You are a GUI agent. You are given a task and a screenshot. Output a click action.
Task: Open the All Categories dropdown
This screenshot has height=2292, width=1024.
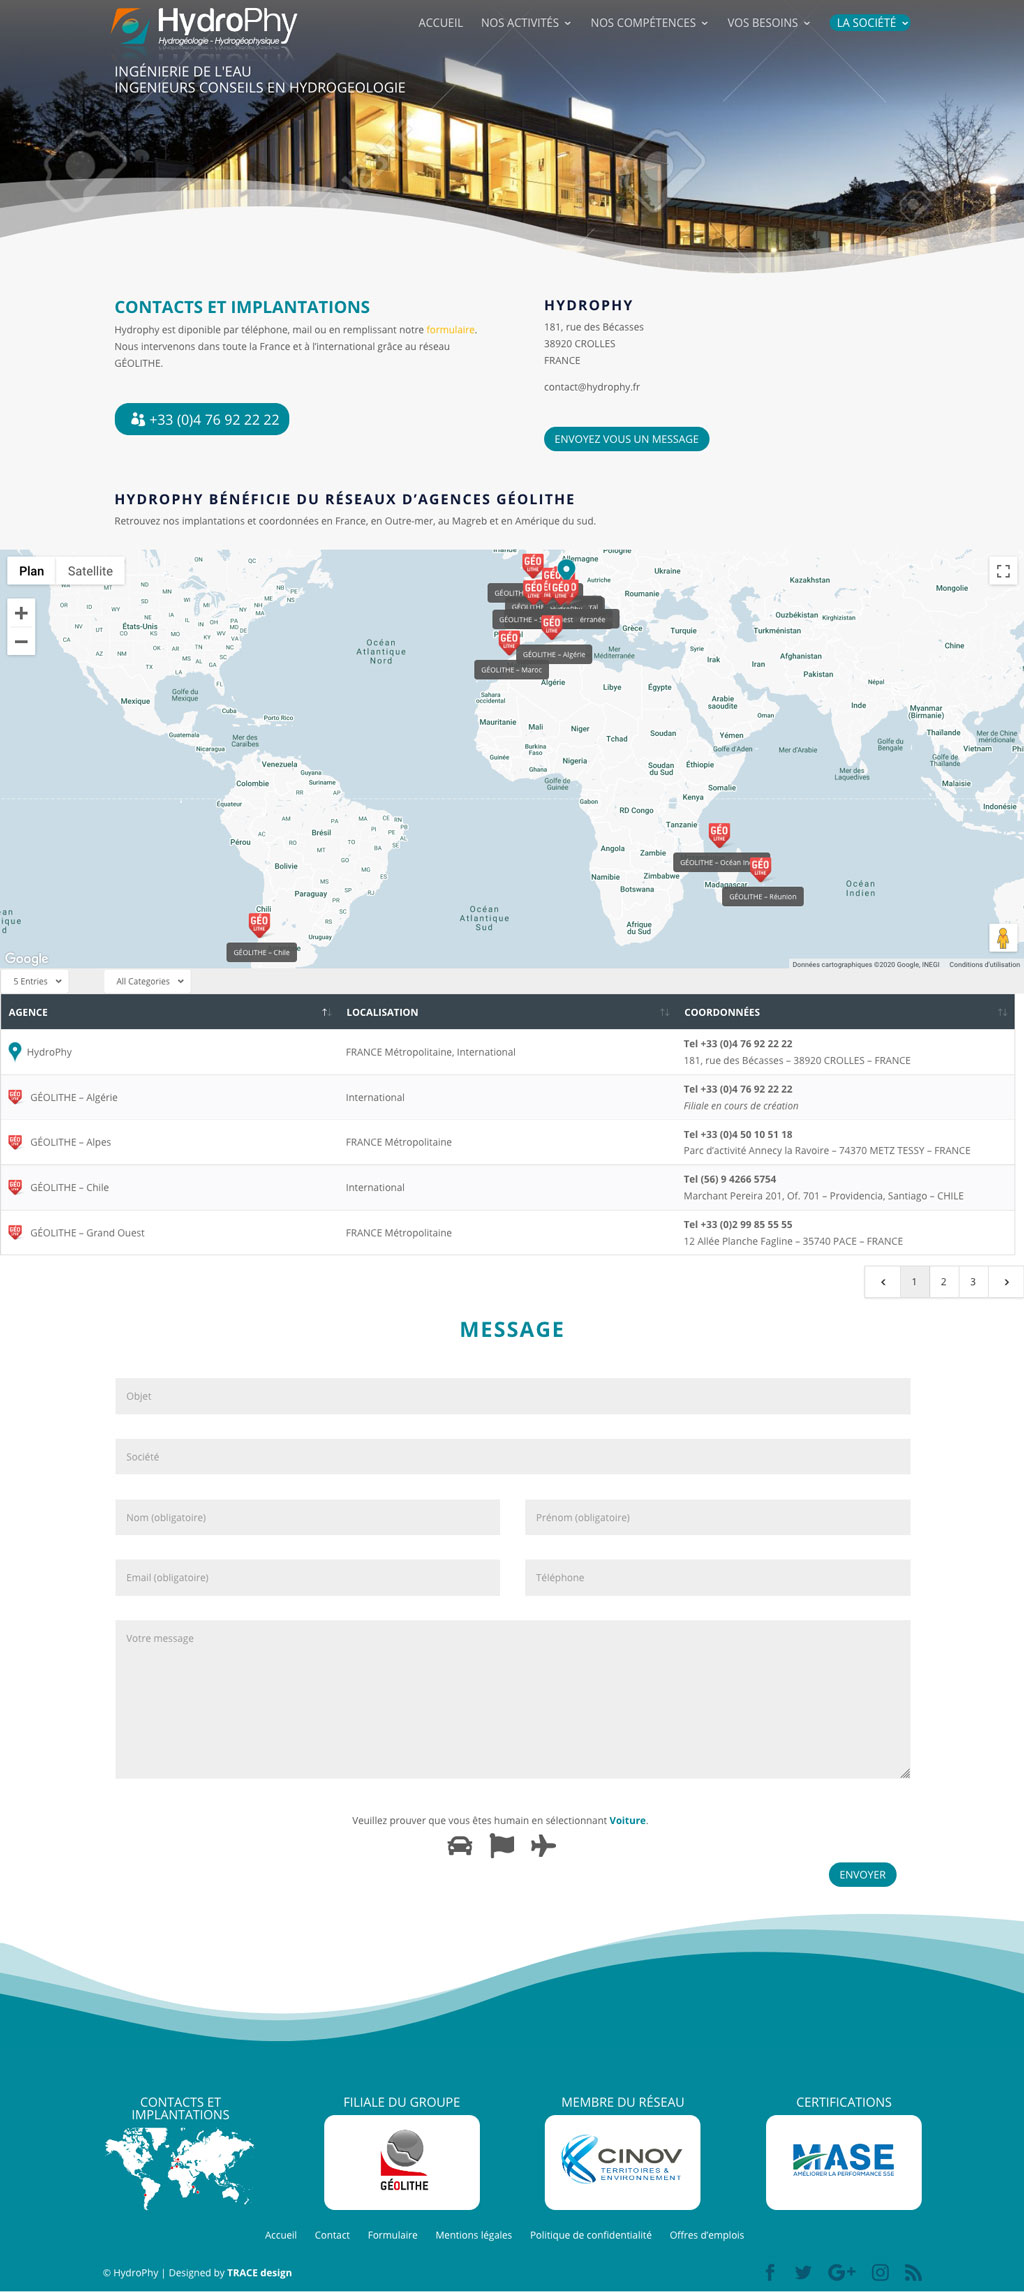(x=148, y=981)
